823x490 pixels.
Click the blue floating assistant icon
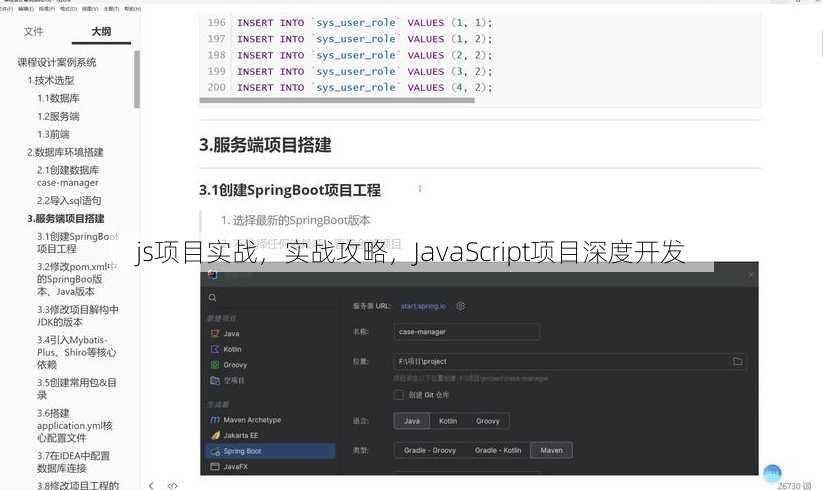pos(772,473)
